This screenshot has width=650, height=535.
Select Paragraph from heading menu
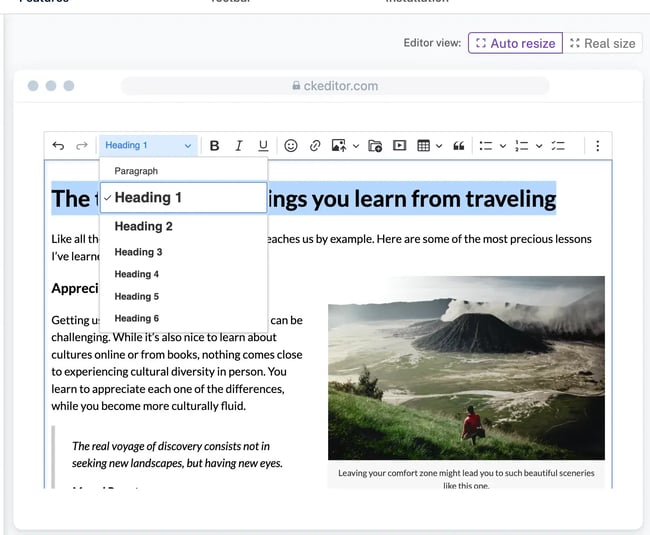tap(184, 171)
